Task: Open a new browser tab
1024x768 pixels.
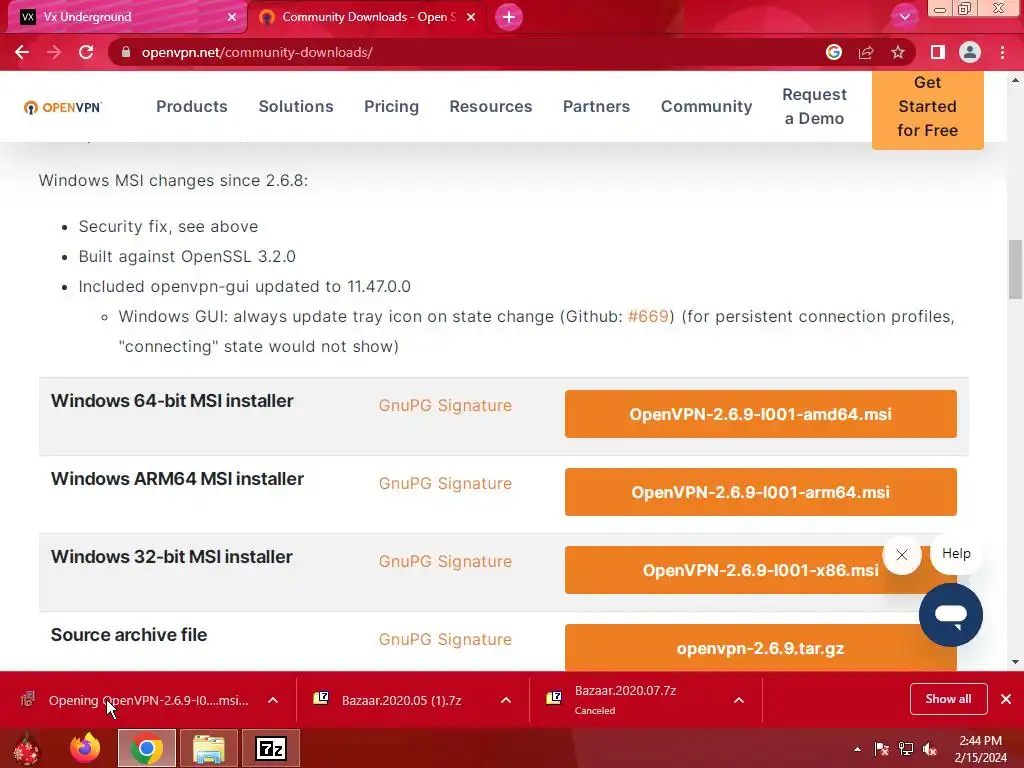Action: point(509,17)
